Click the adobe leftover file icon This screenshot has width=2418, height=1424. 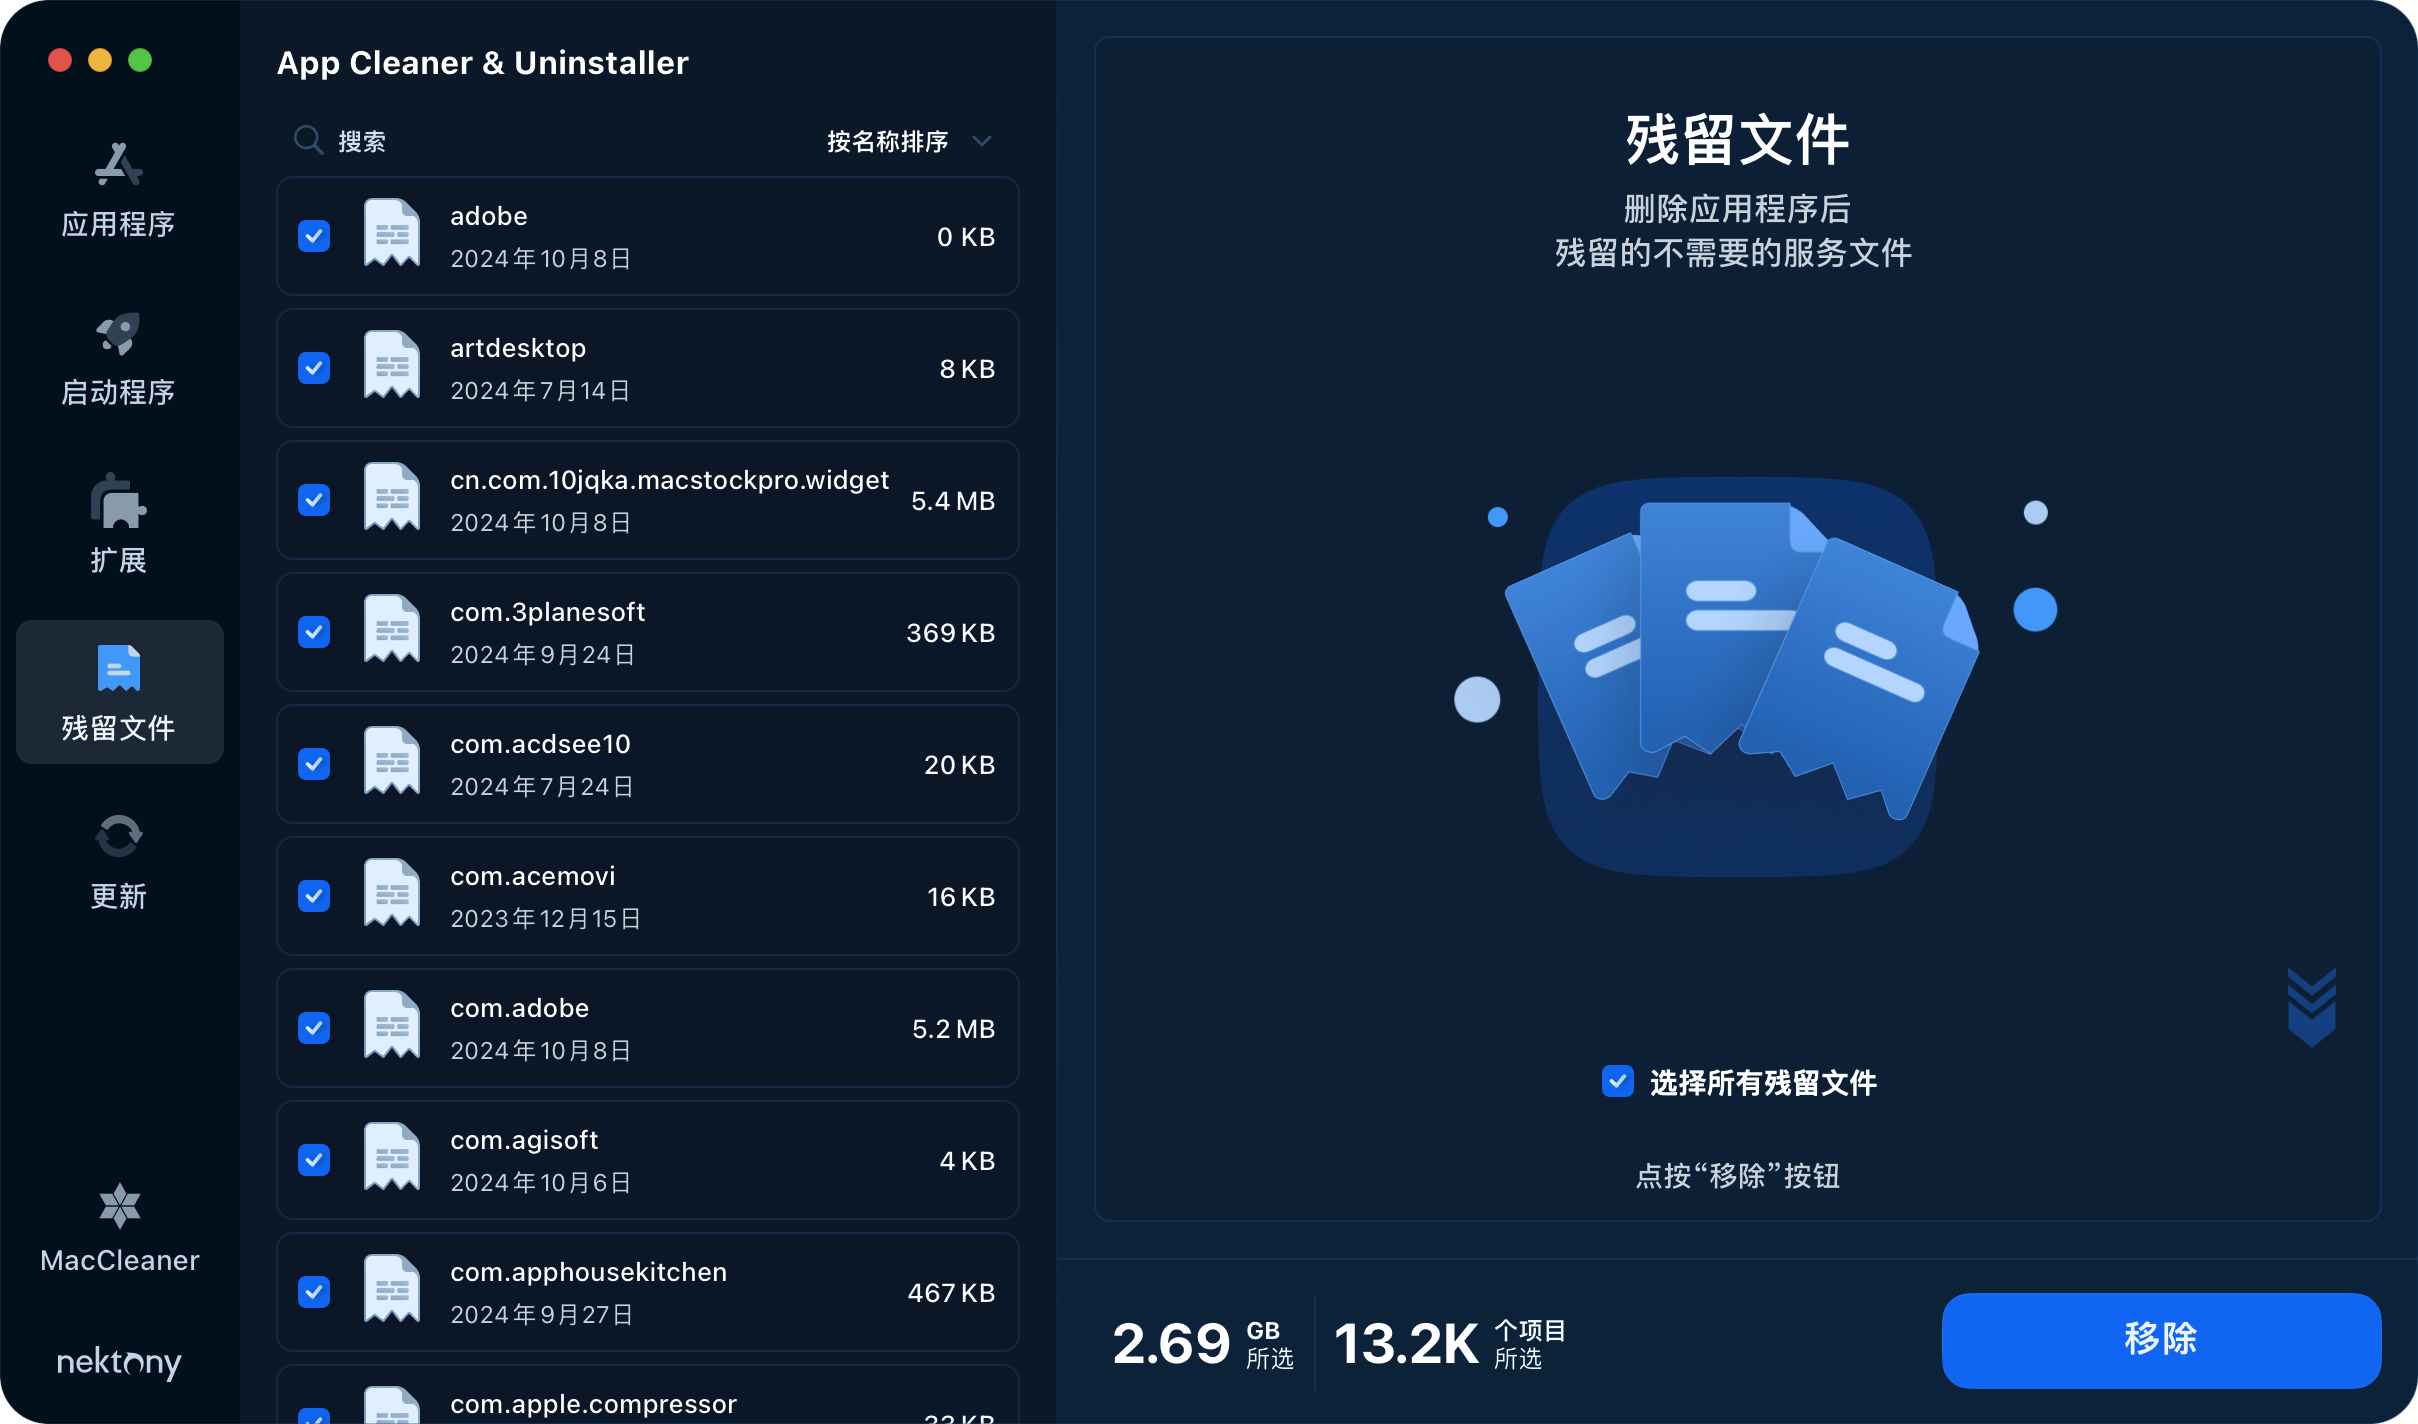point(391,236)
